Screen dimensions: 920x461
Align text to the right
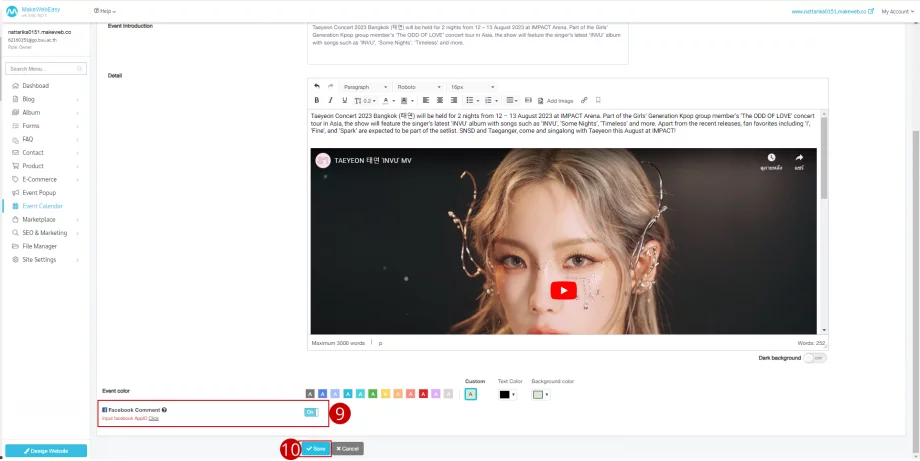click(454, 100)
